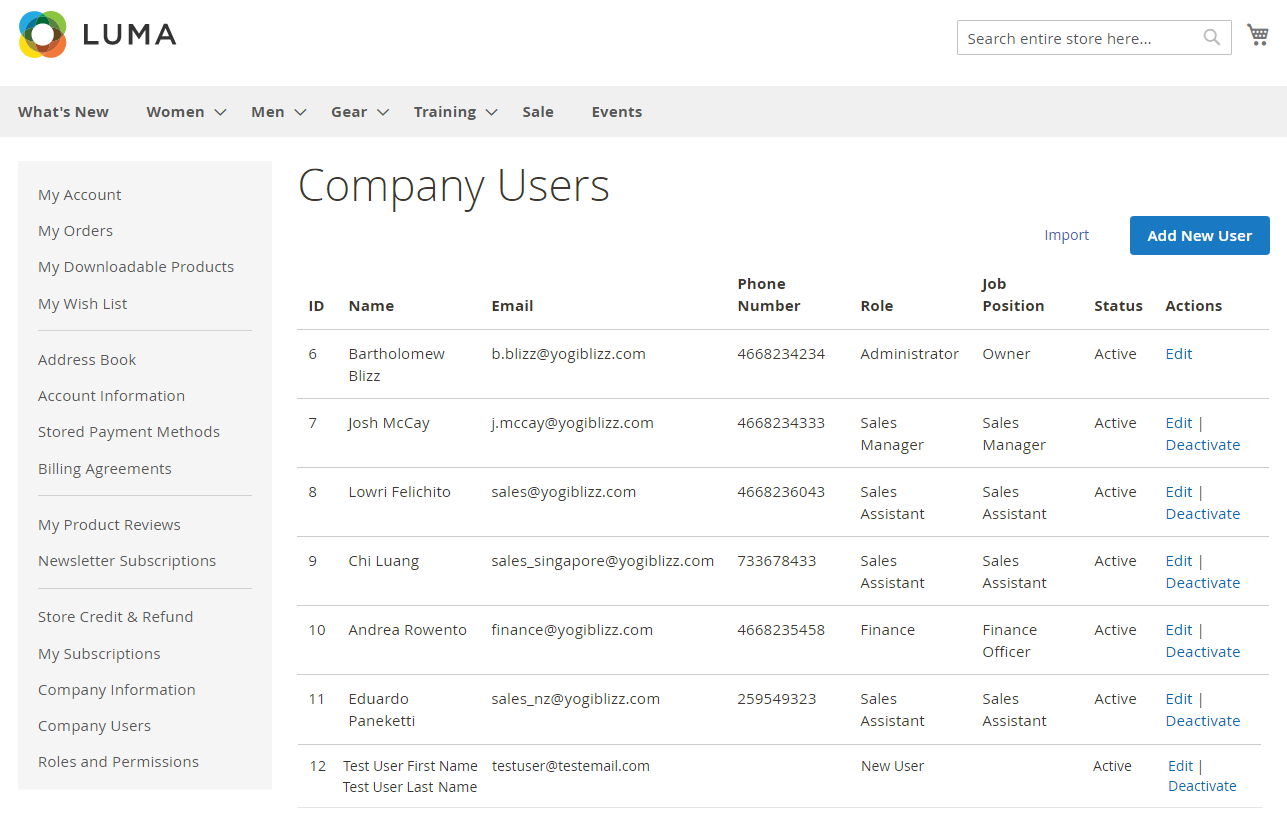Expand the Gear menu chevron
This screenshot has width=1287, height=817.
tap(382, 112)
